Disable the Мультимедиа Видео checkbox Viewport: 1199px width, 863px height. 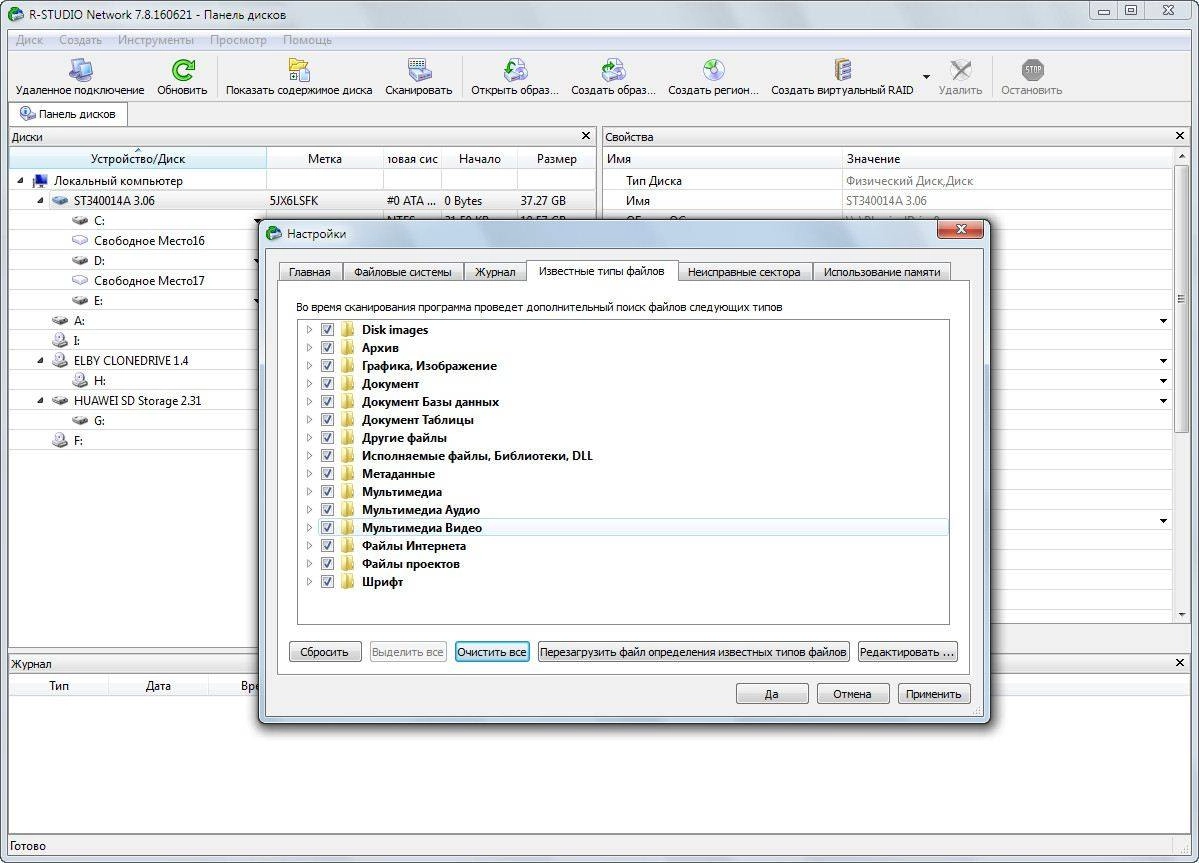coord(327,527)
